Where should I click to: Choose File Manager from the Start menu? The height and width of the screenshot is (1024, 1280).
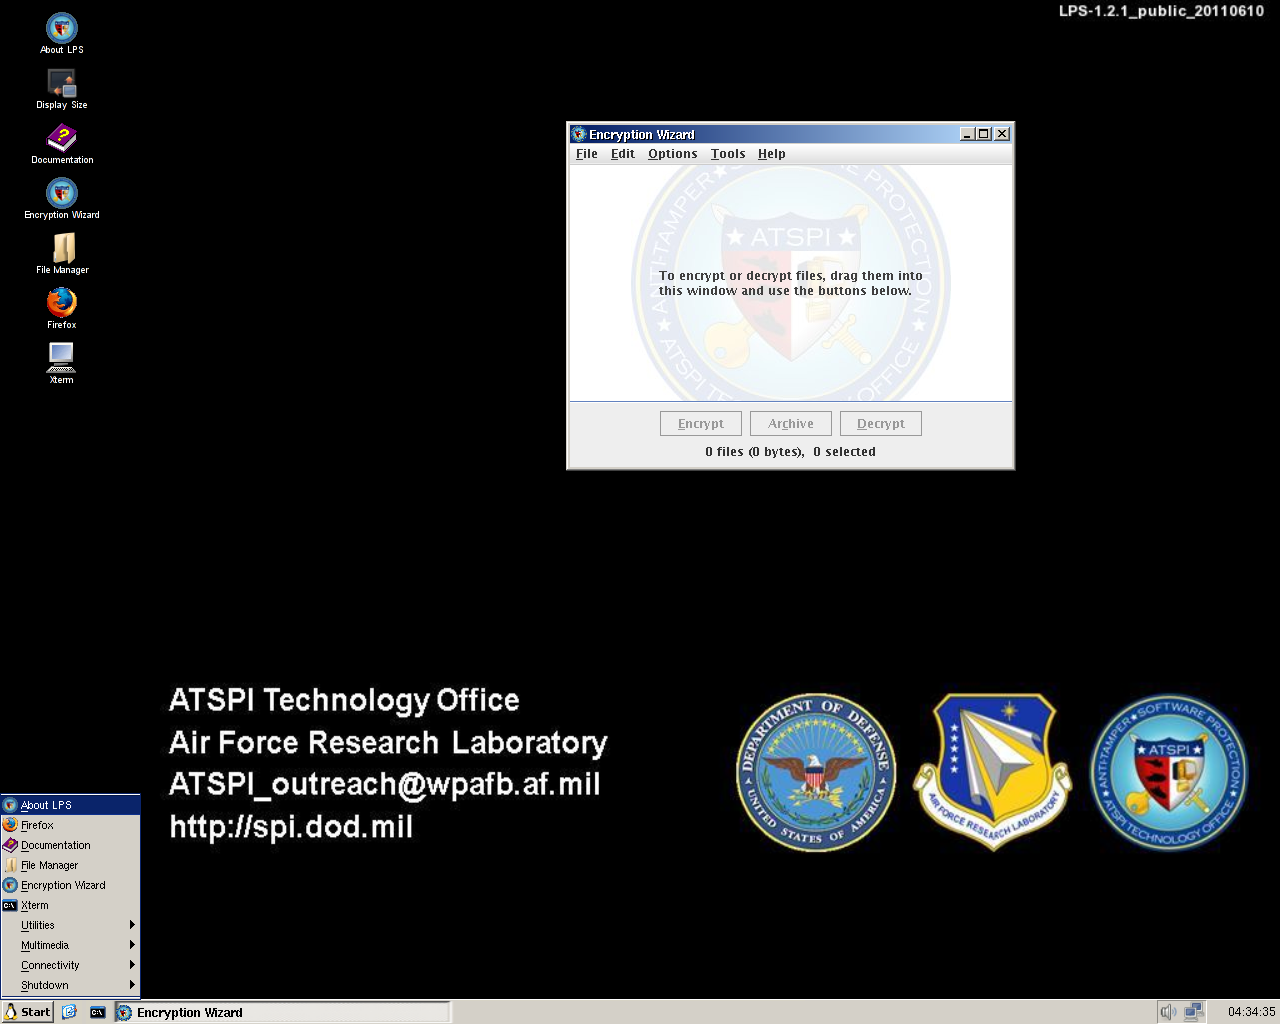[70, 865]
